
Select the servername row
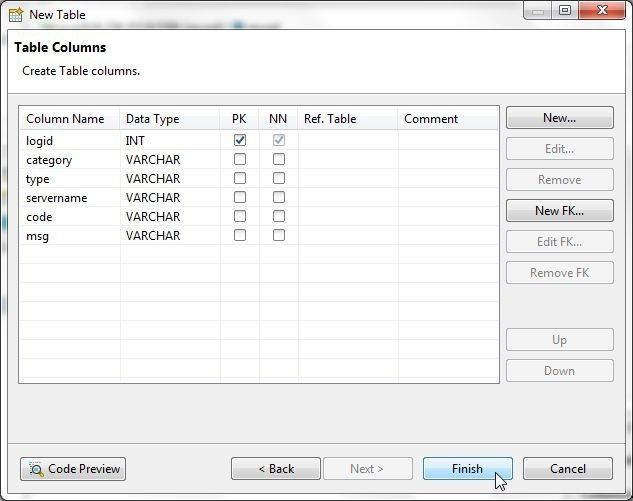(x=258, y=197)
